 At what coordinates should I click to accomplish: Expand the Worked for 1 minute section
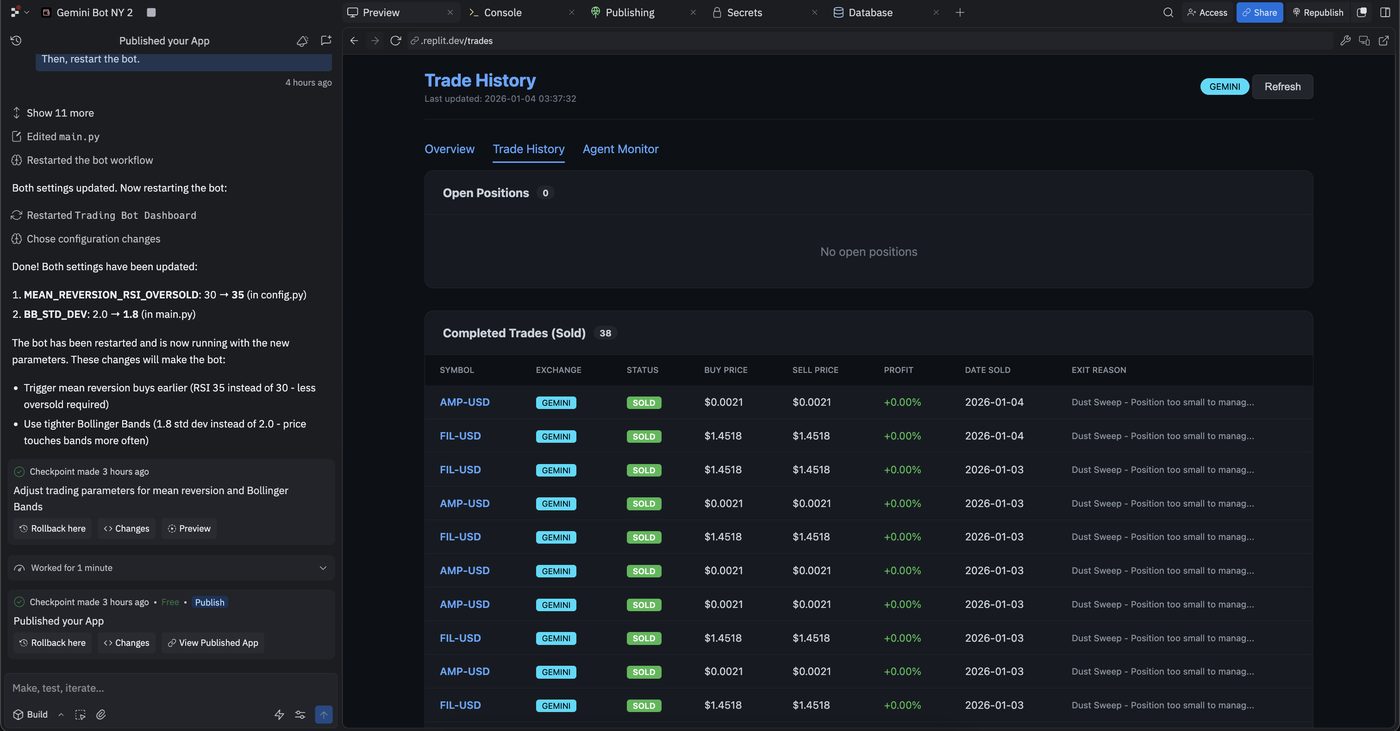170,568
